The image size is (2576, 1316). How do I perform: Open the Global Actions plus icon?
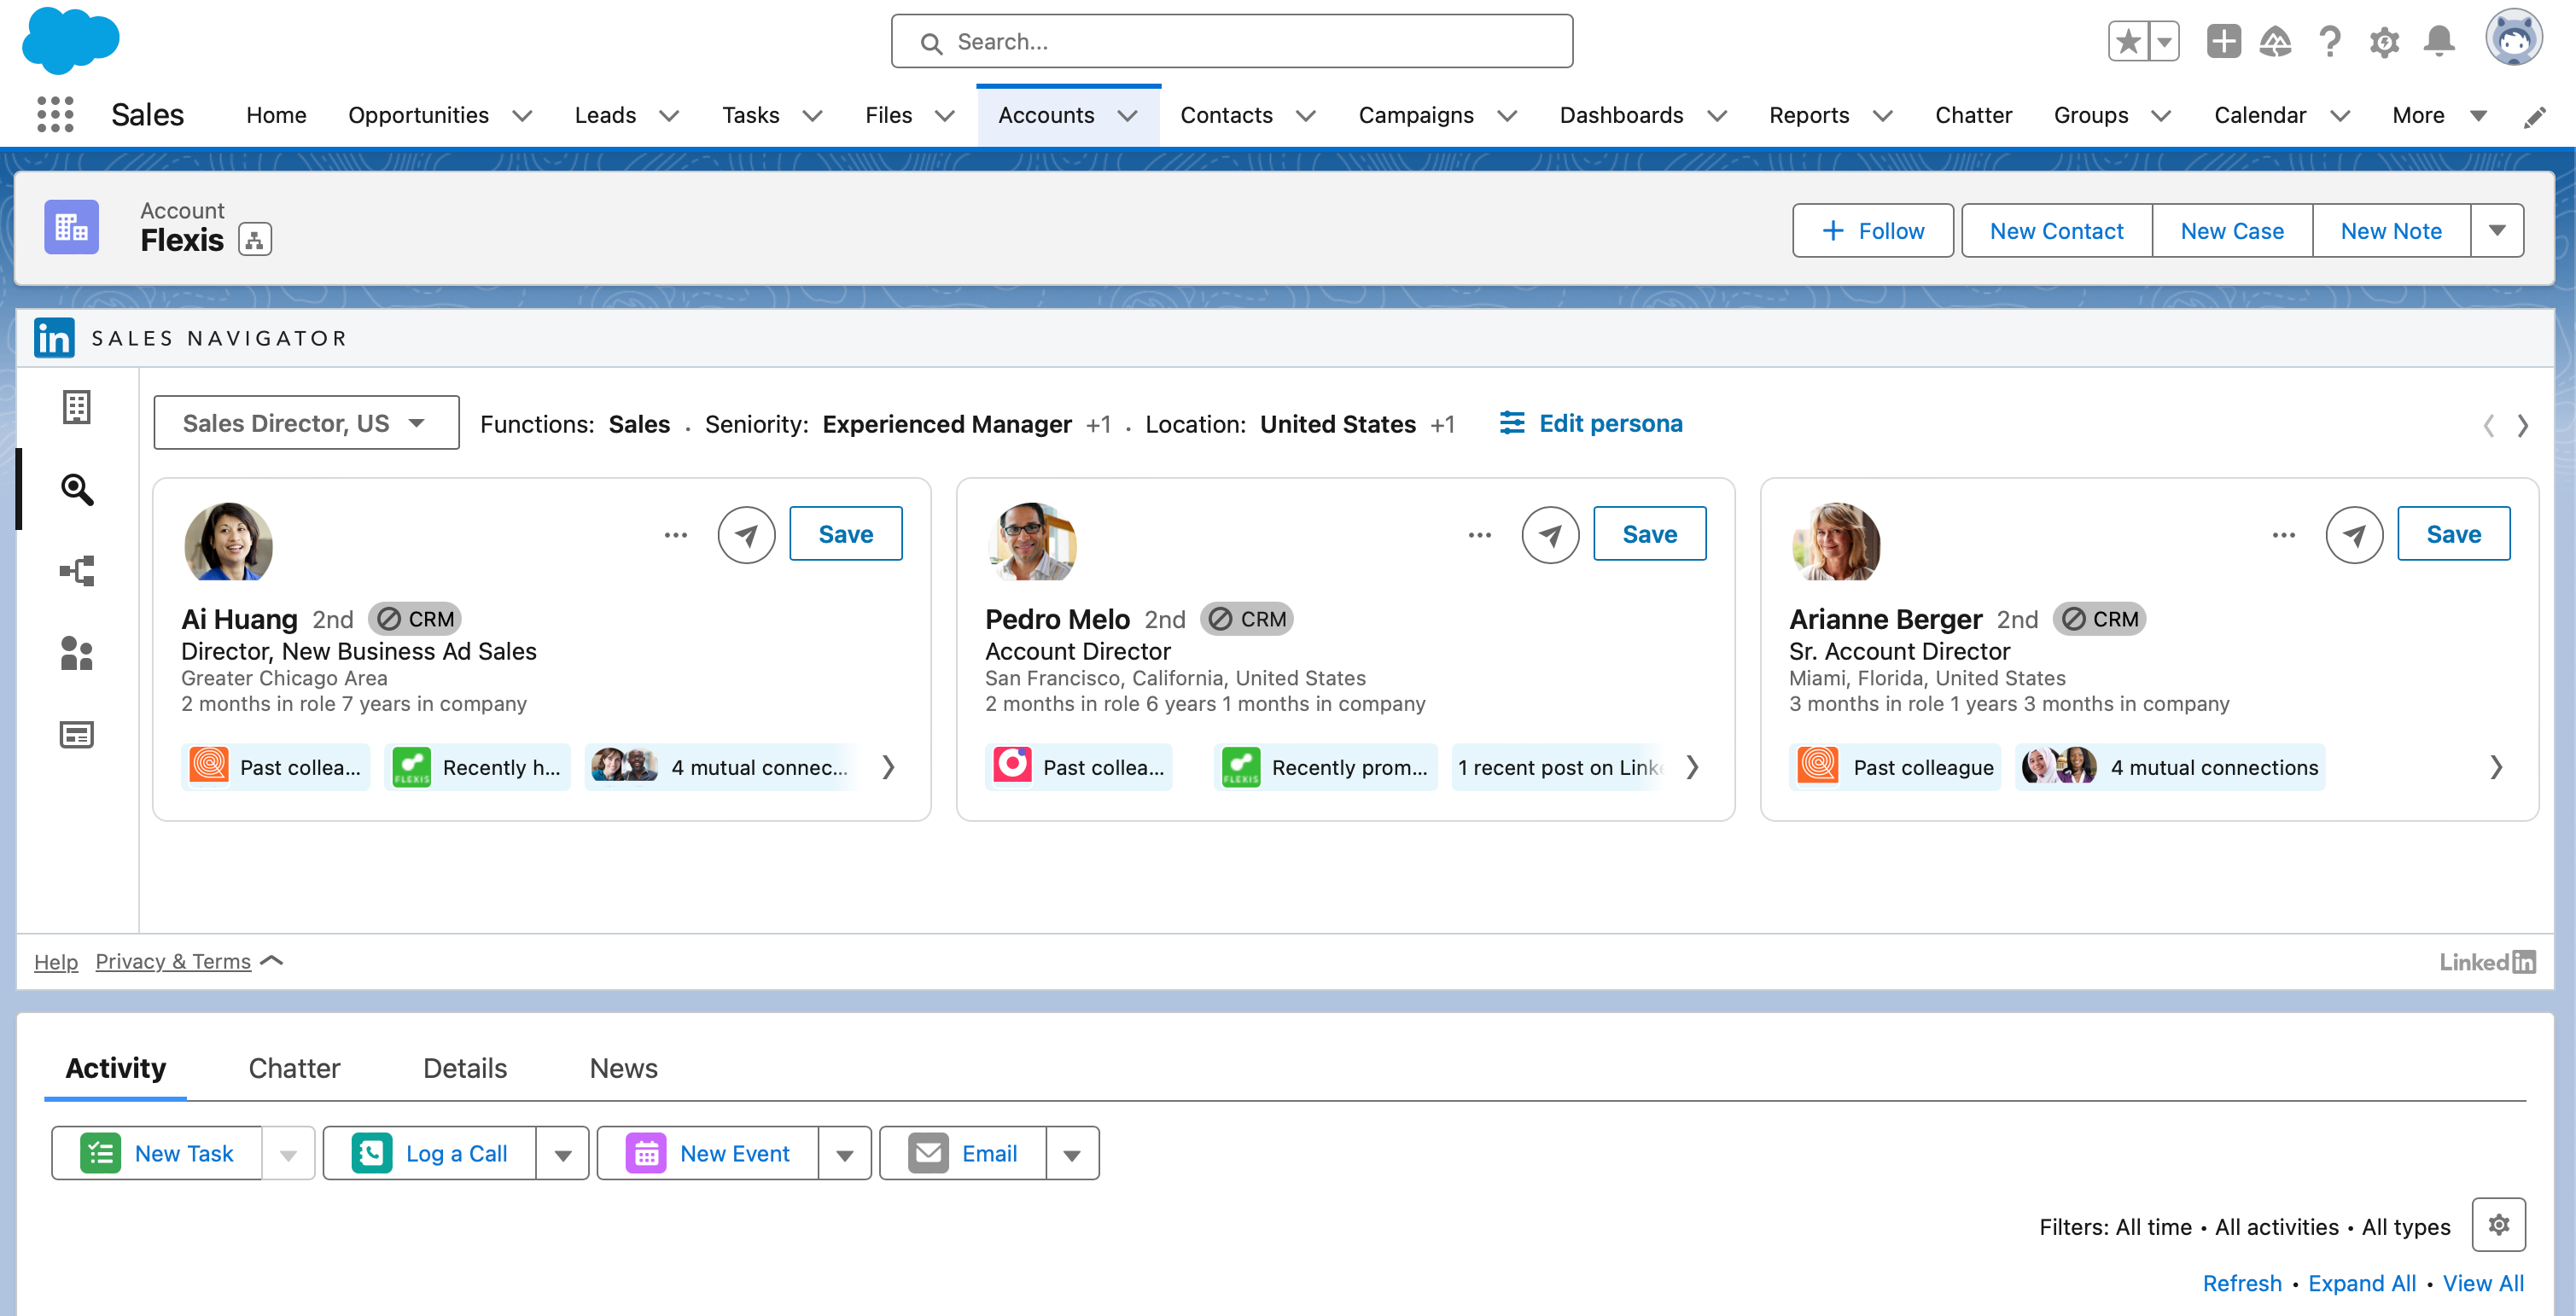tap(2223, 42)
